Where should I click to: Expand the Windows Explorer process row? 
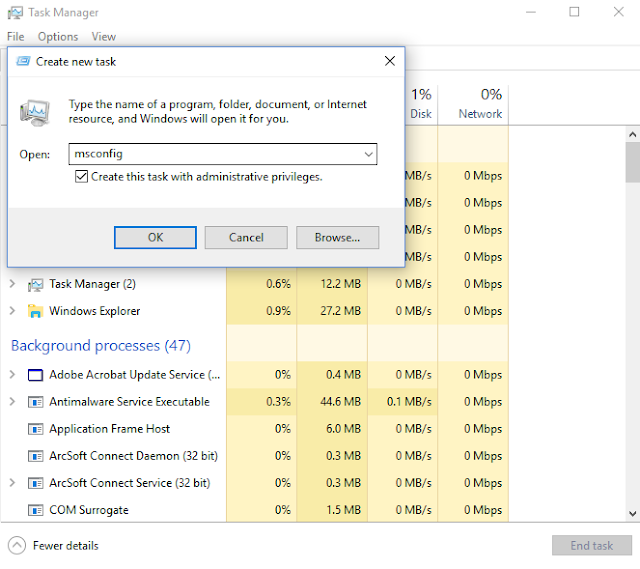tap(13, 311)
